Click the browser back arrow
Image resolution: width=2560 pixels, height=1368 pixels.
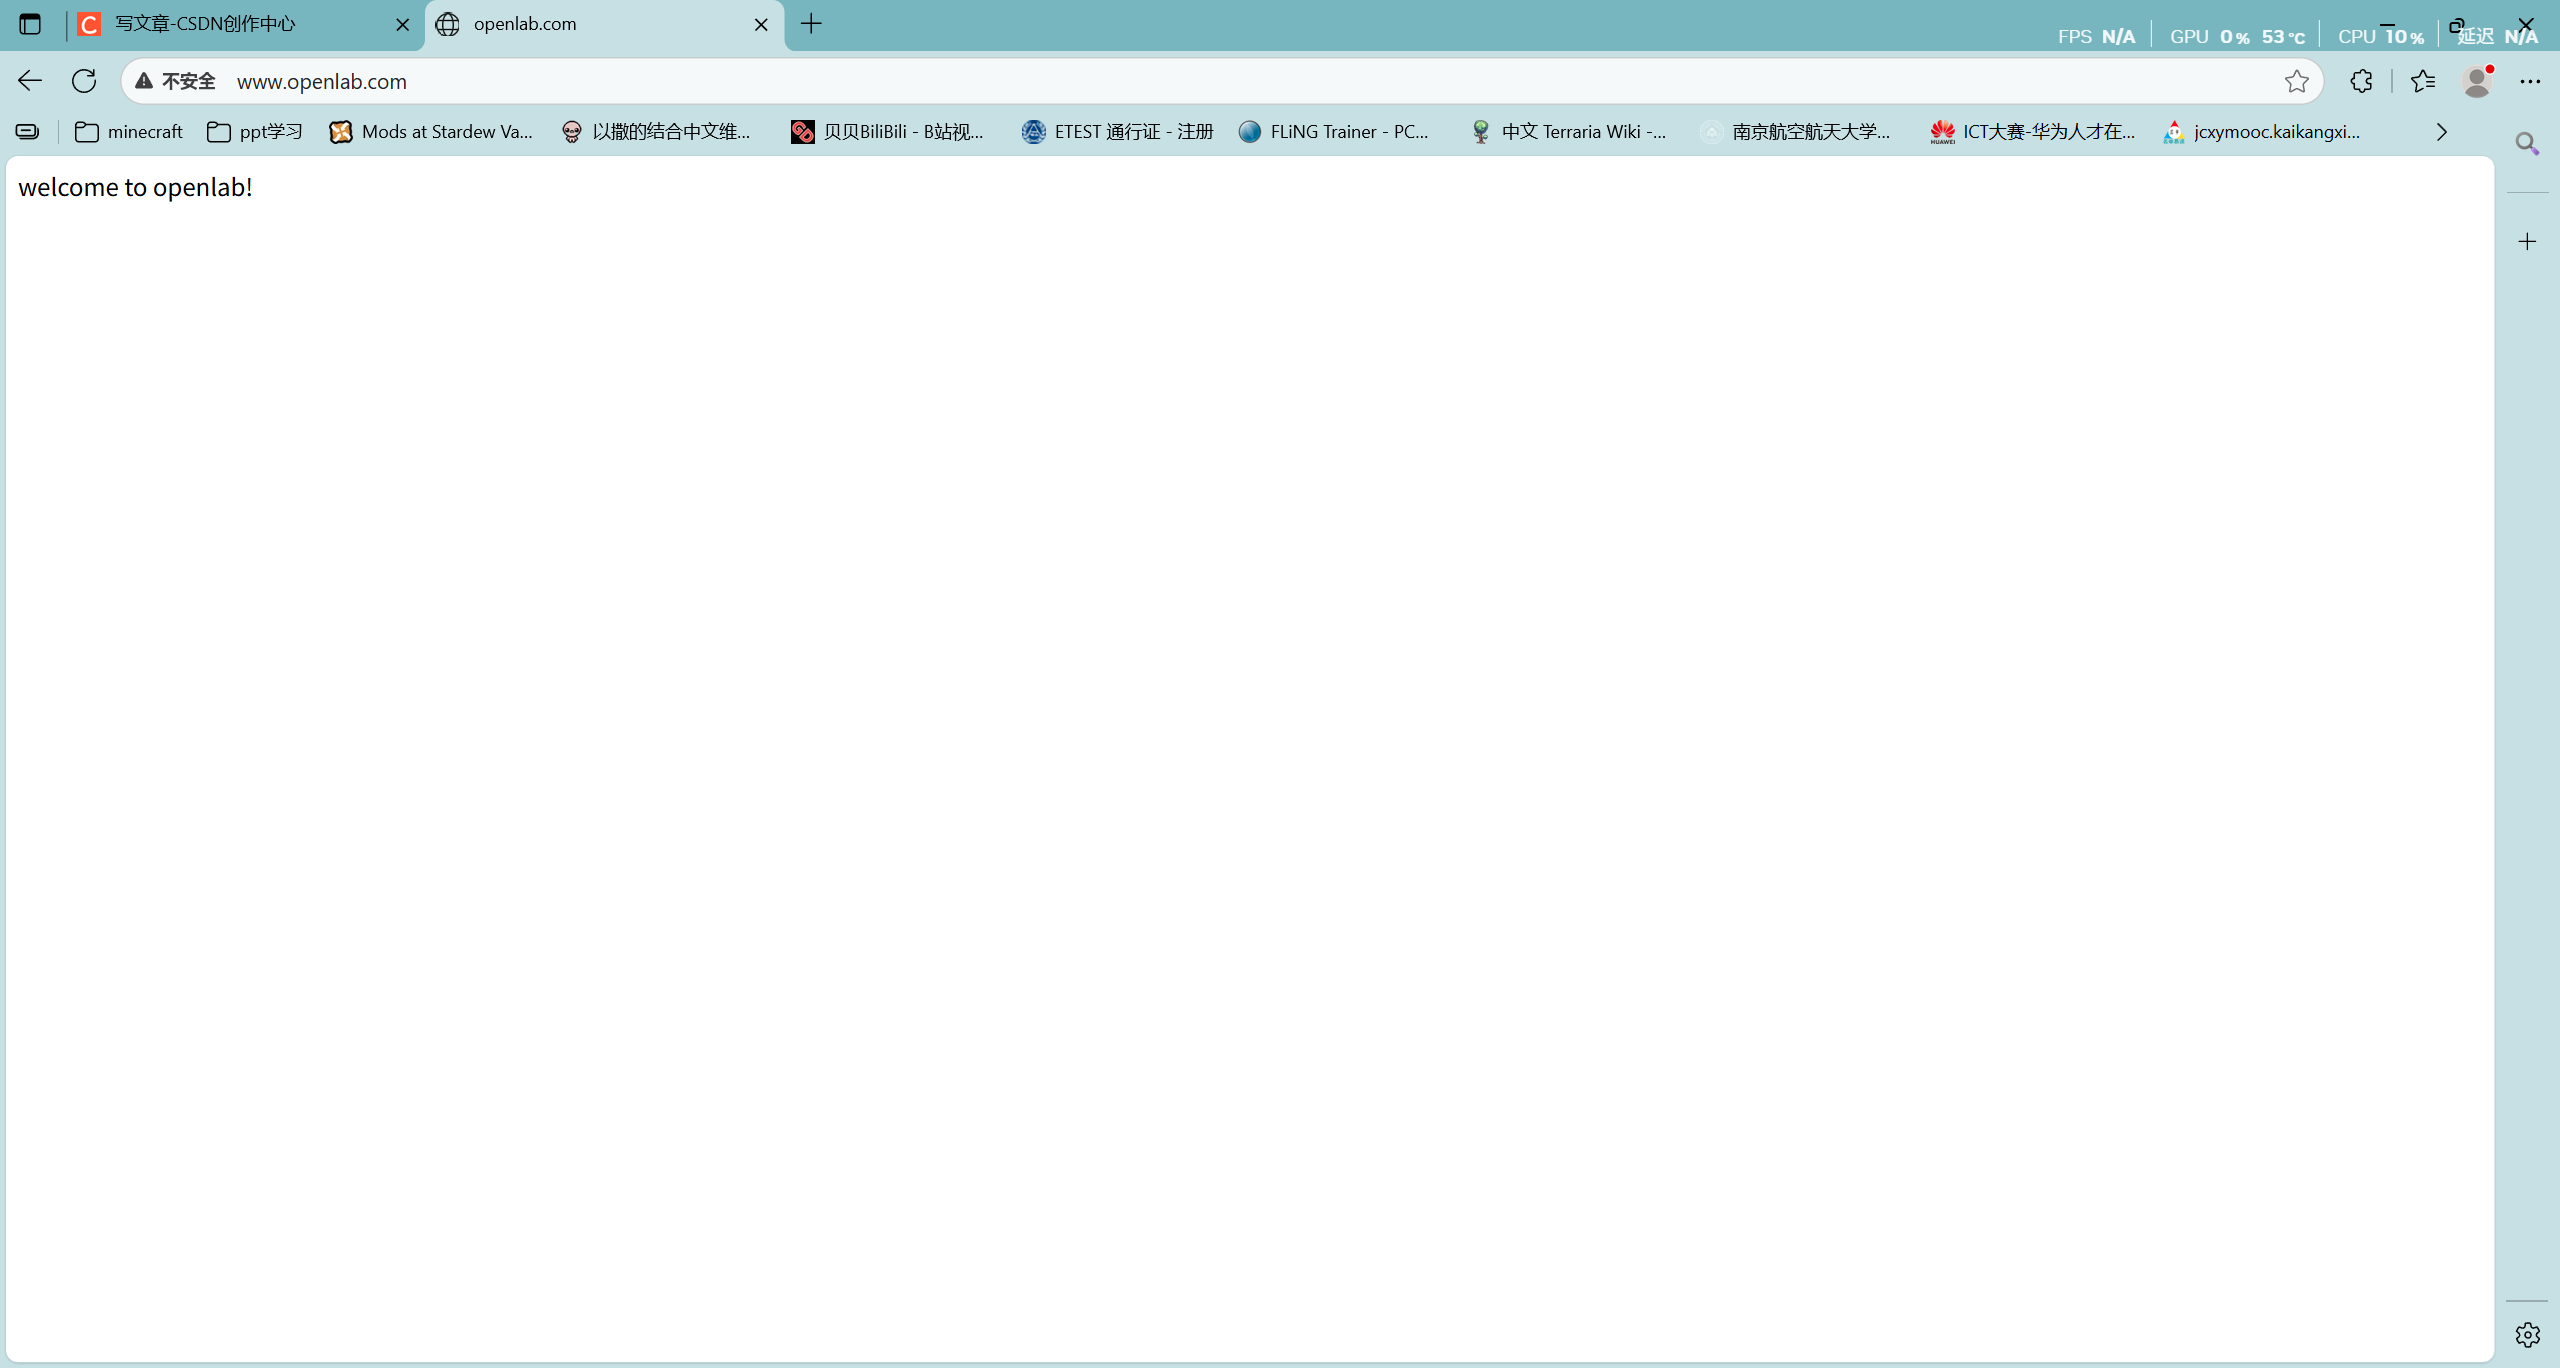coord(30,81)
